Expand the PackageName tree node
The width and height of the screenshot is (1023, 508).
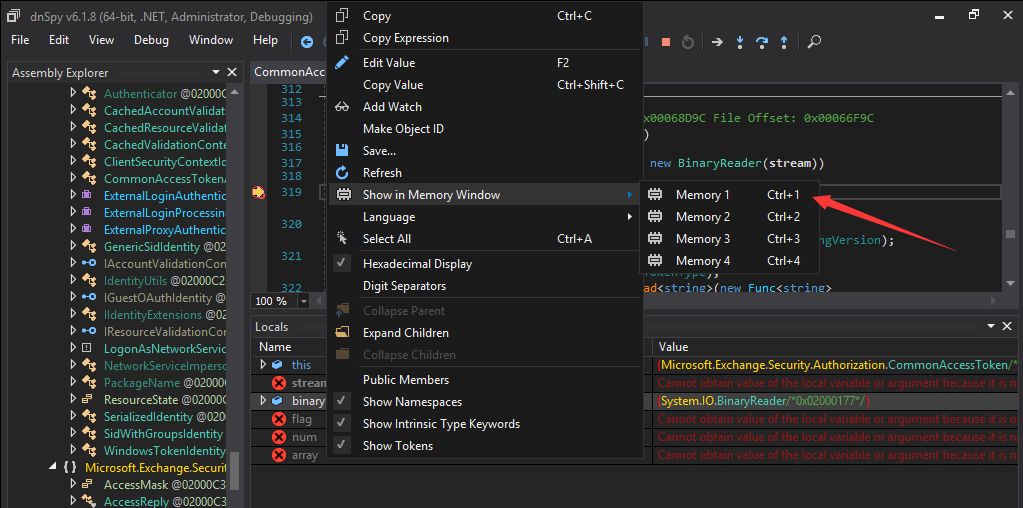73,382
